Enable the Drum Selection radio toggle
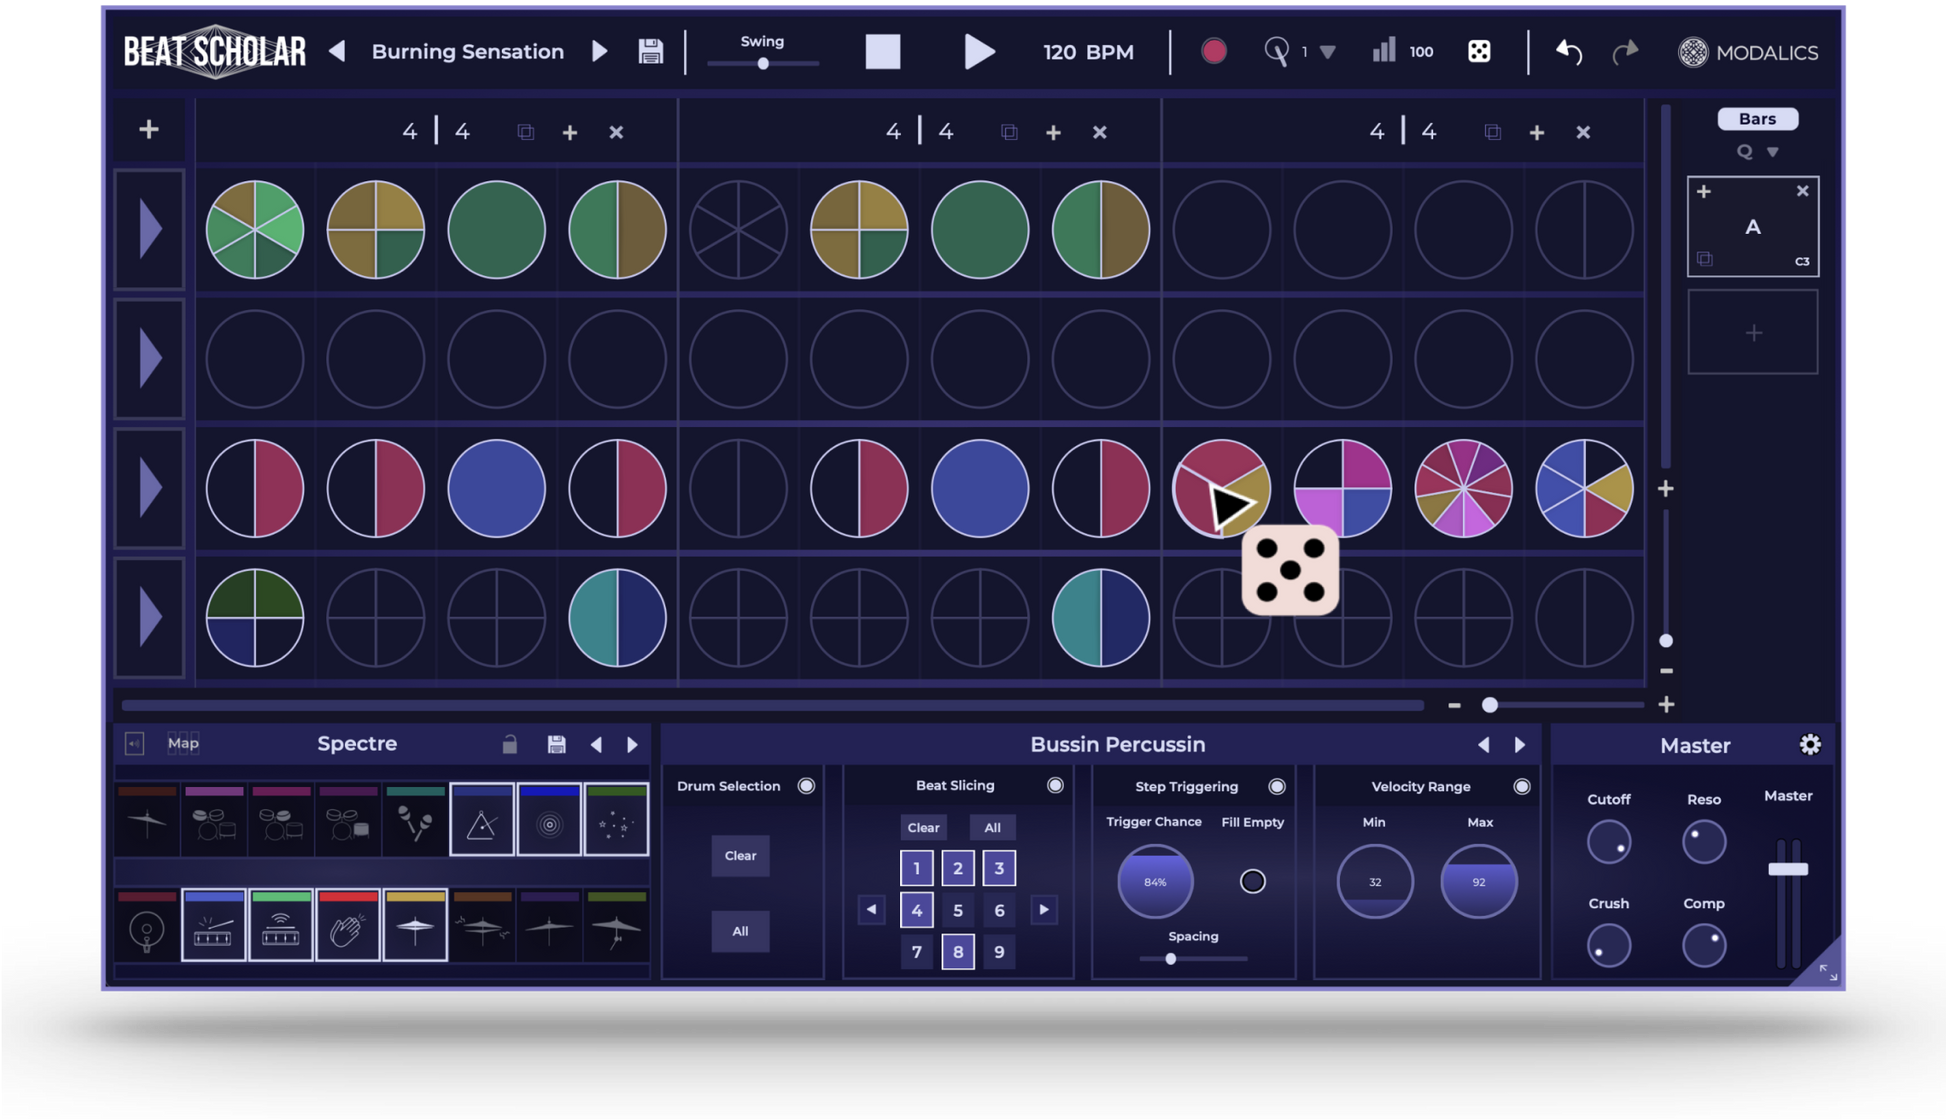This screenshot has height=1120, width=1946. [x=806, y=786]
